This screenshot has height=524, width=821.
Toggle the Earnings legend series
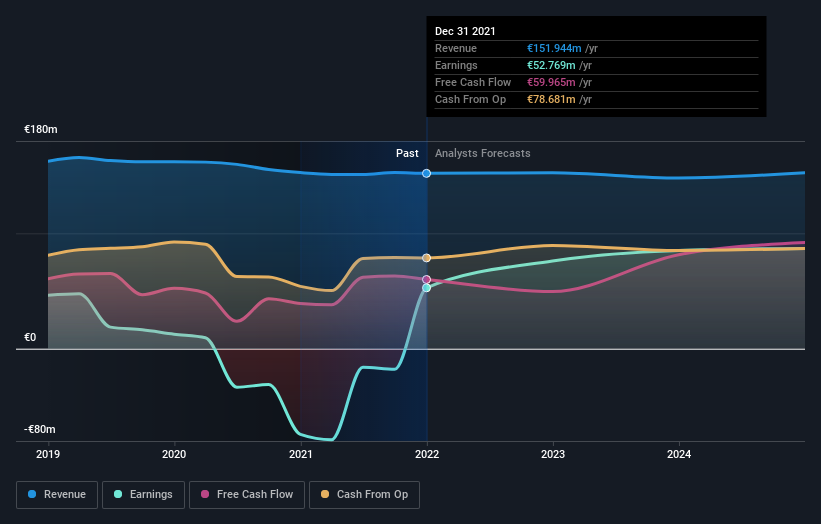[x=143, y=495]
